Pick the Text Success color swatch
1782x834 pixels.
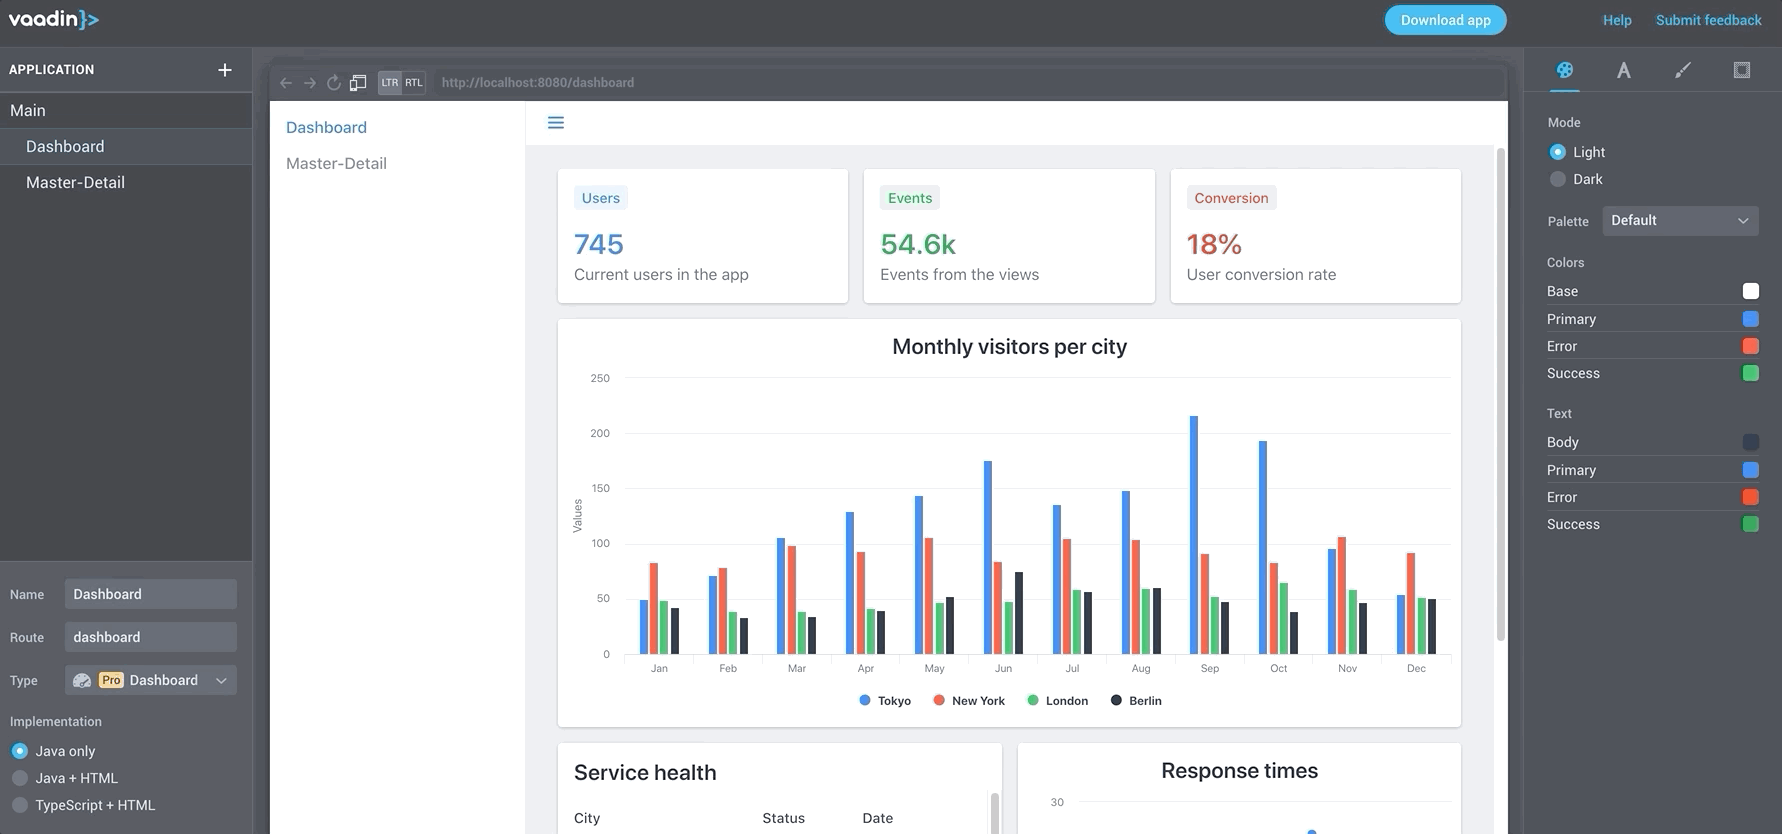[1751, 524]
